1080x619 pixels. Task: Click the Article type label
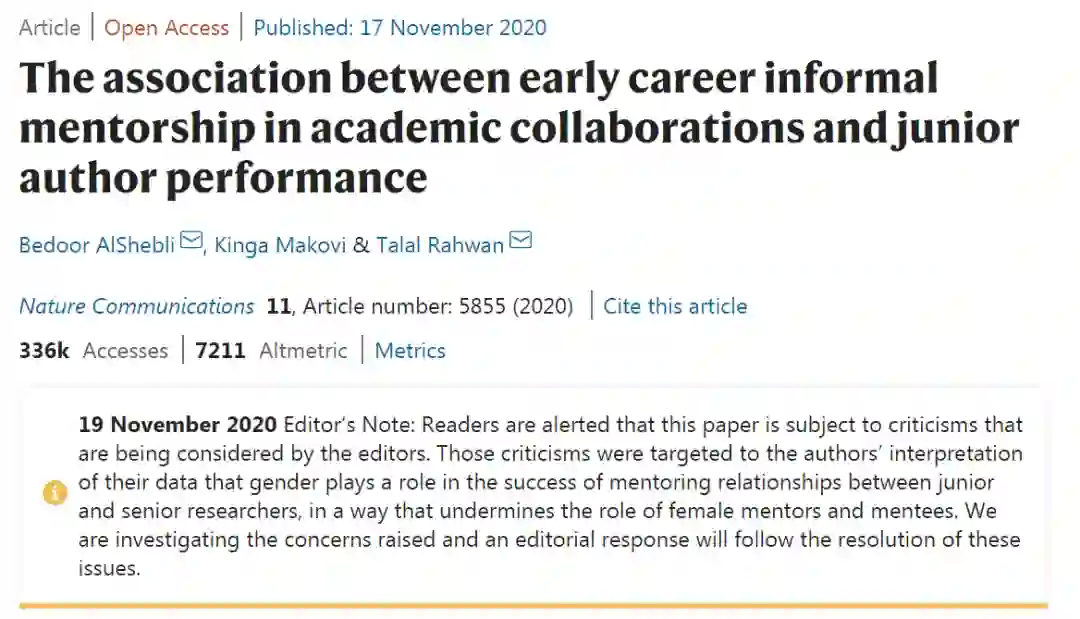(49, 27)
